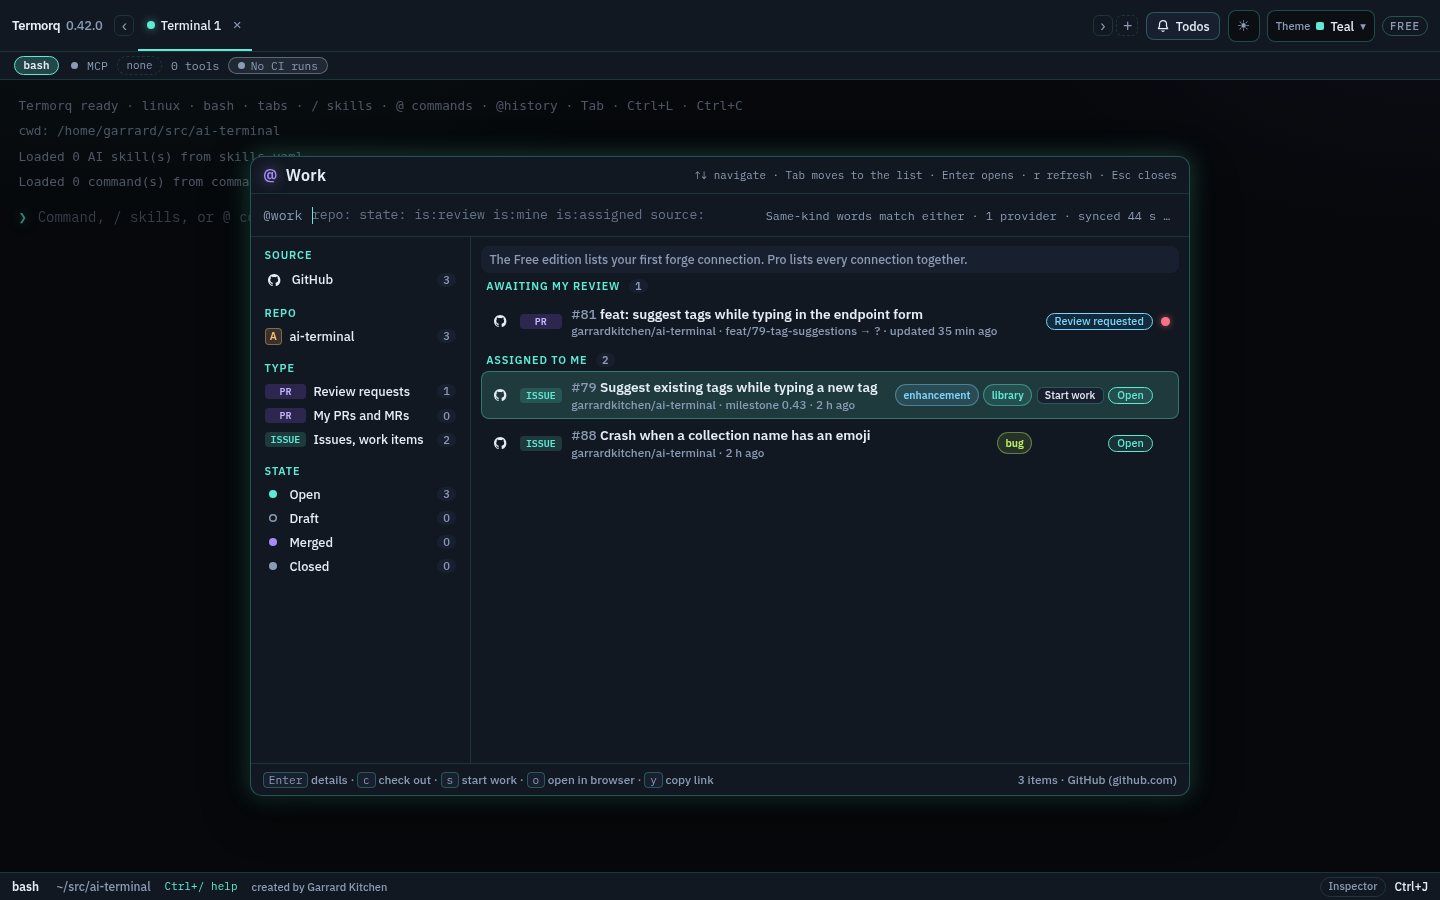1440x900 pixels.
Task: Click the library label on #79
Action: pos(1007,395)
